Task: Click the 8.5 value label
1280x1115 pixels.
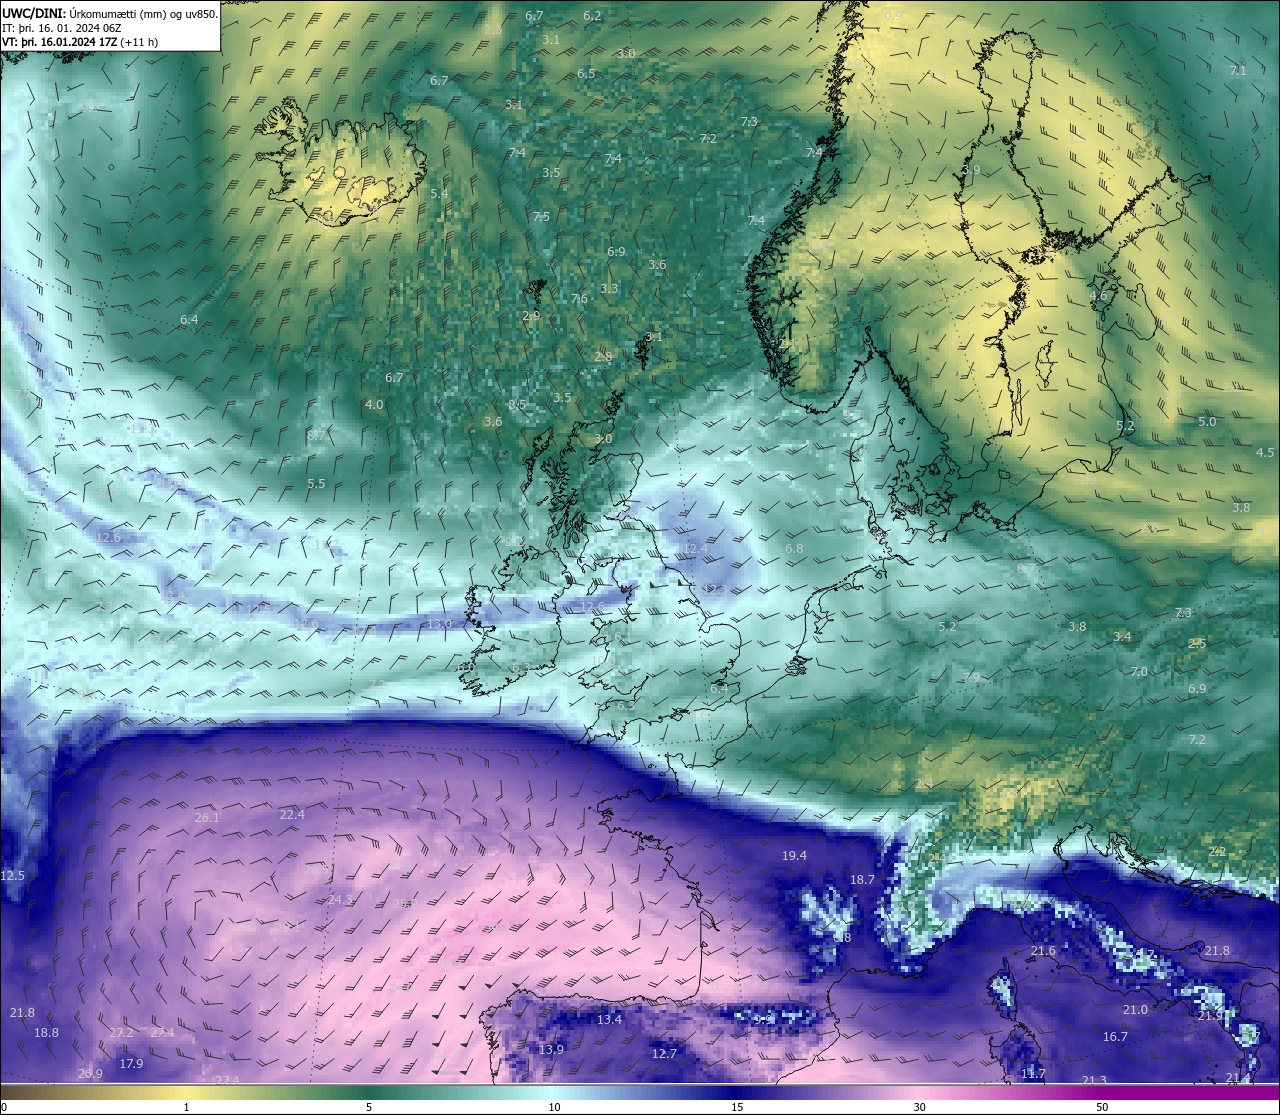Action: tap(517, 404)
